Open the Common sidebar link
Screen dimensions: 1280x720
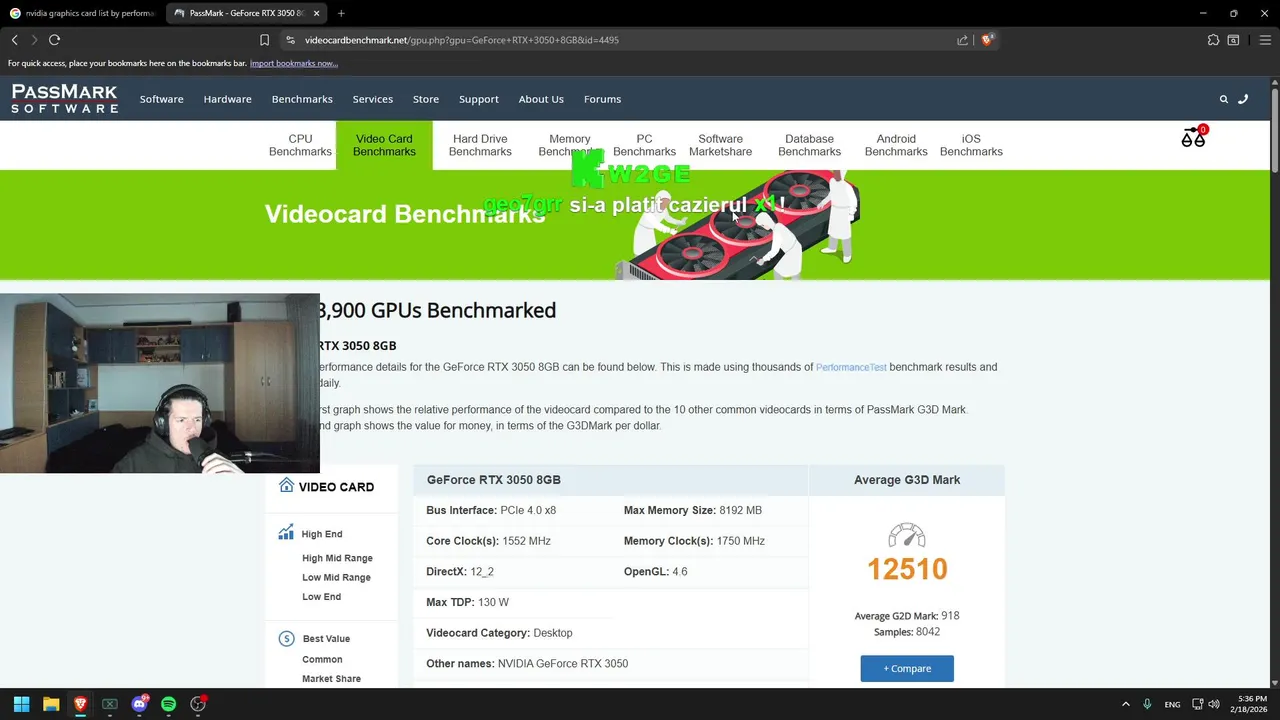pyautogui.click(x=322, y=659)
